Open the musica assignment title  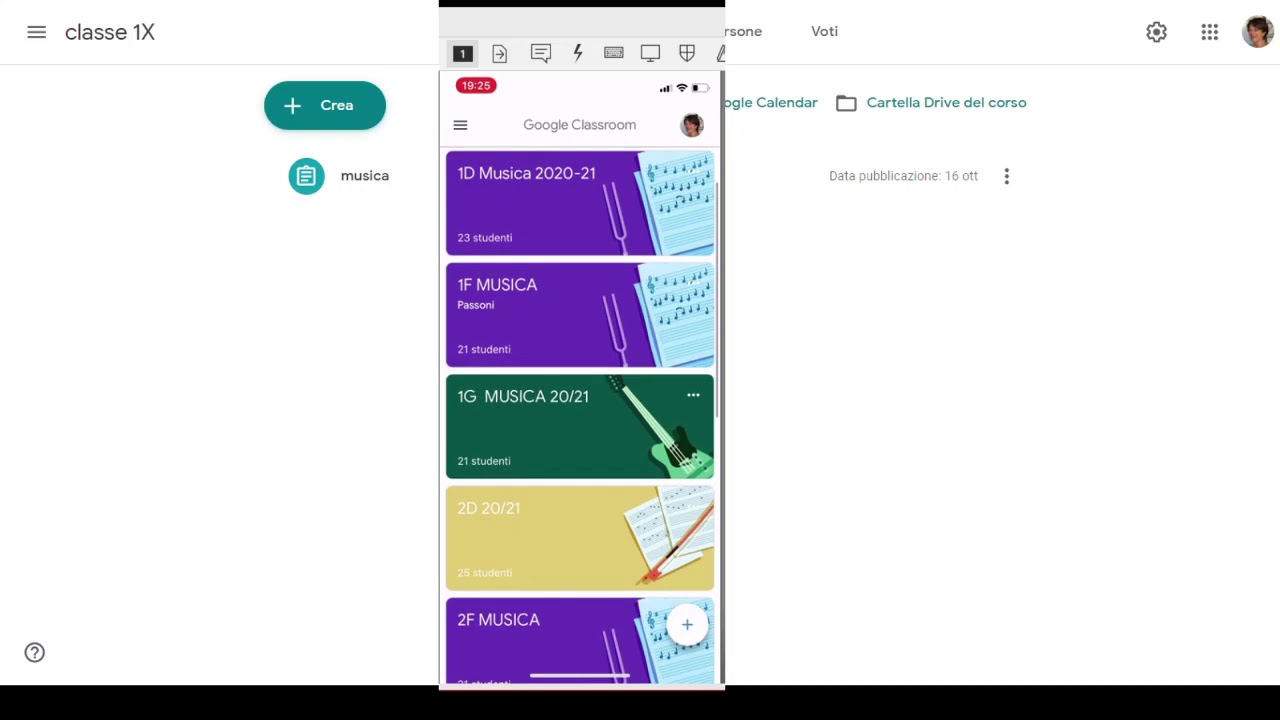365,176
